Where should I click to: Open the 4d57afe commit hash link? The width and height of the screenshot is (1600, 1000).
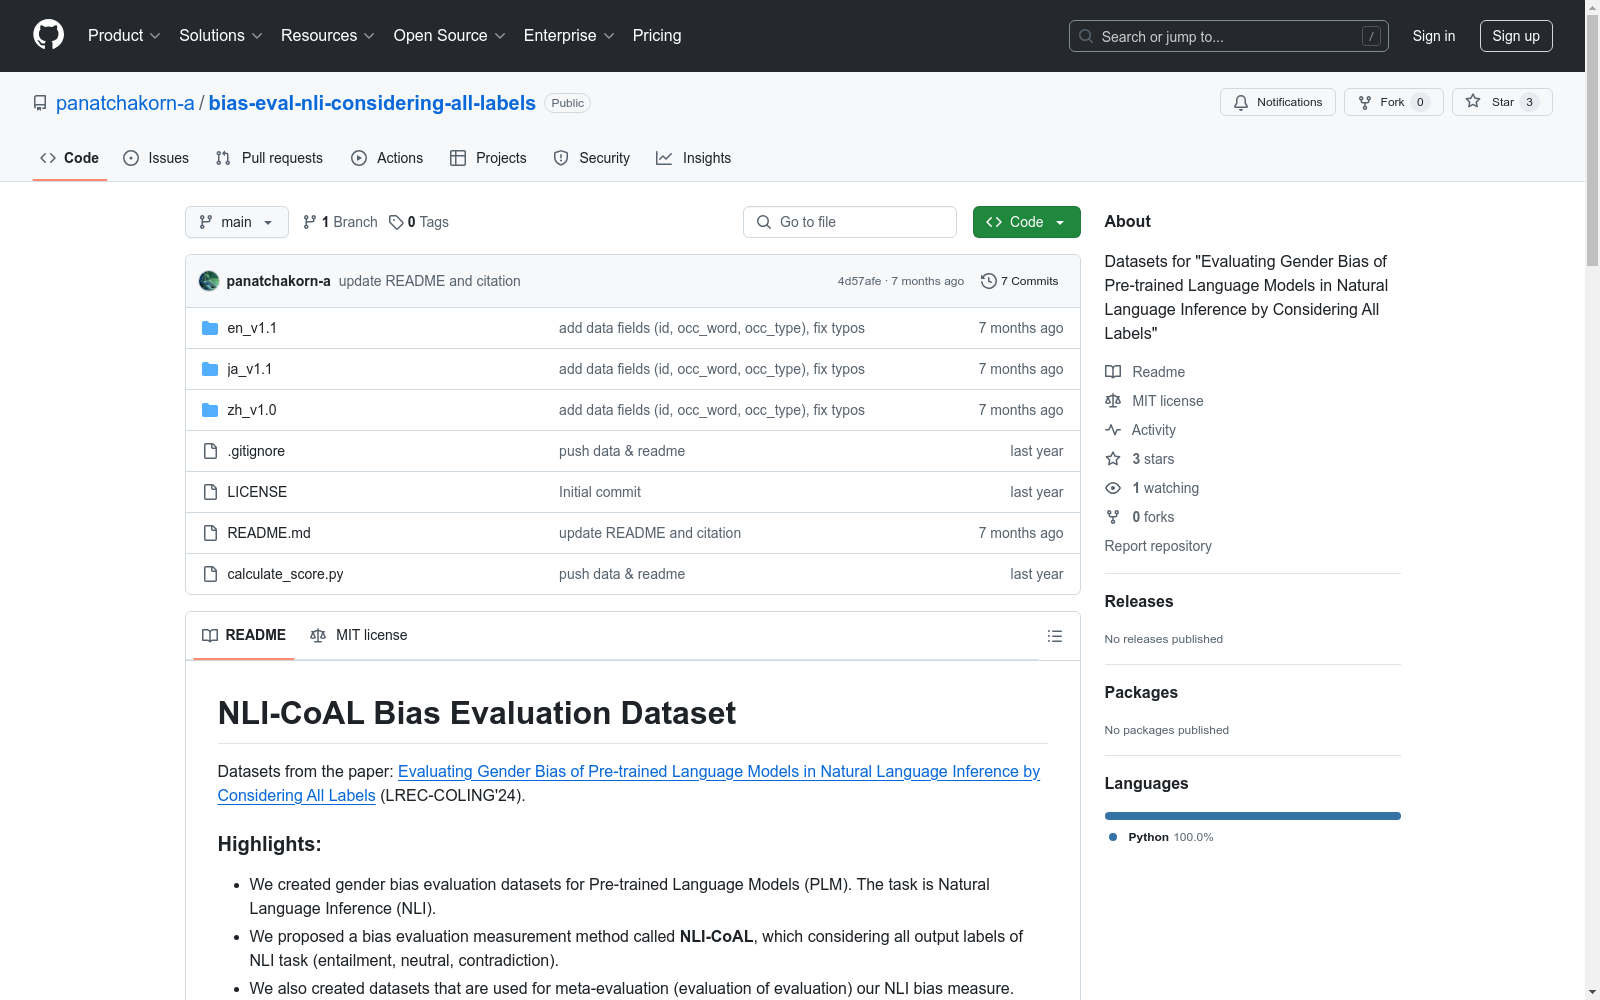[860, 281]
